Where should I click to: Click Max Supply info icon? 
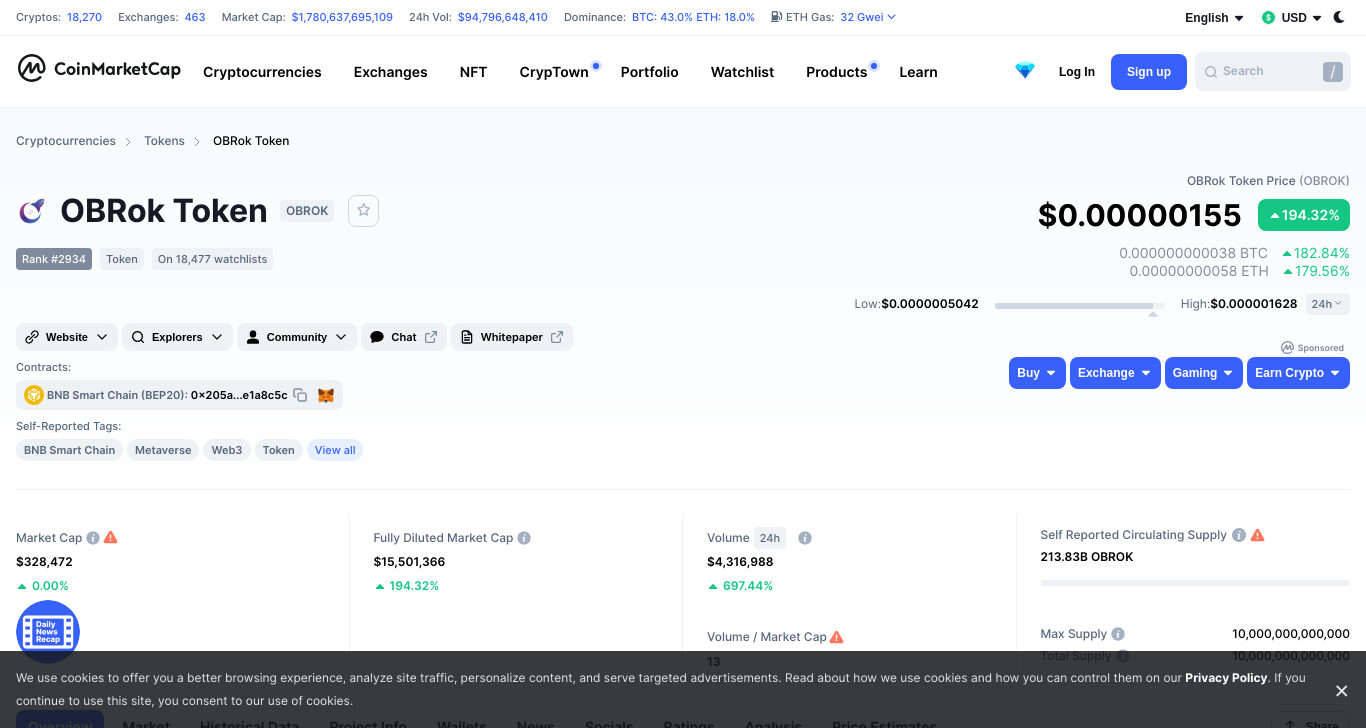tap(1118, 634)
